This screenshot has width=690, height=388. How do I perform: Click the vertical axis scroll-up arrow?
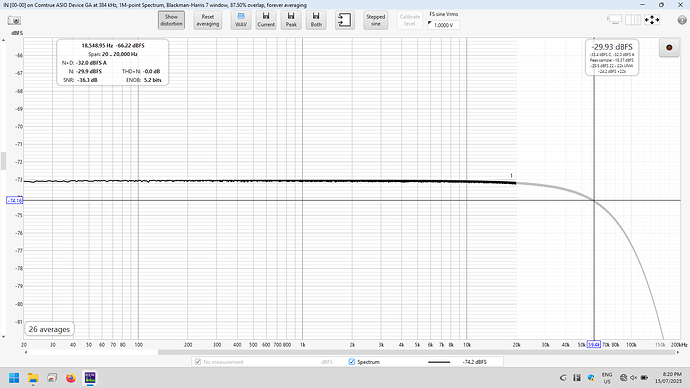pyautogui.click(x=3, y=40)
